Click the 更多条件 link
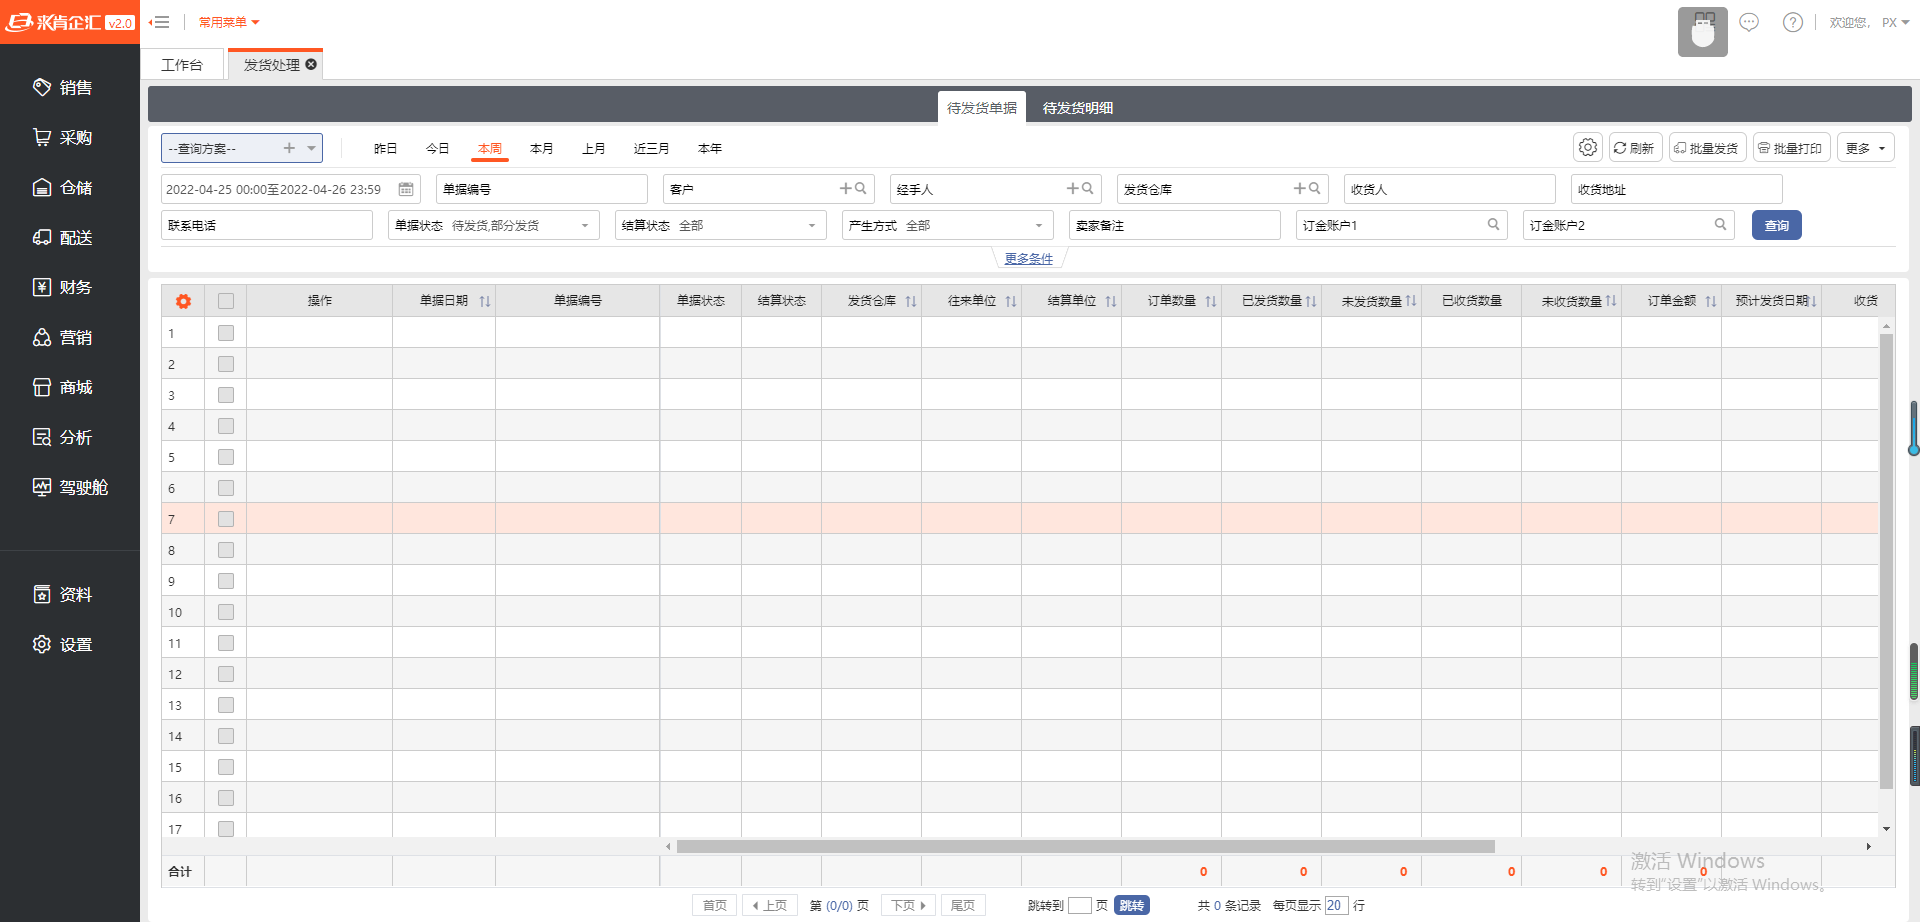The height and width of the screenshot is (922, 1920). coord(1028,259)
